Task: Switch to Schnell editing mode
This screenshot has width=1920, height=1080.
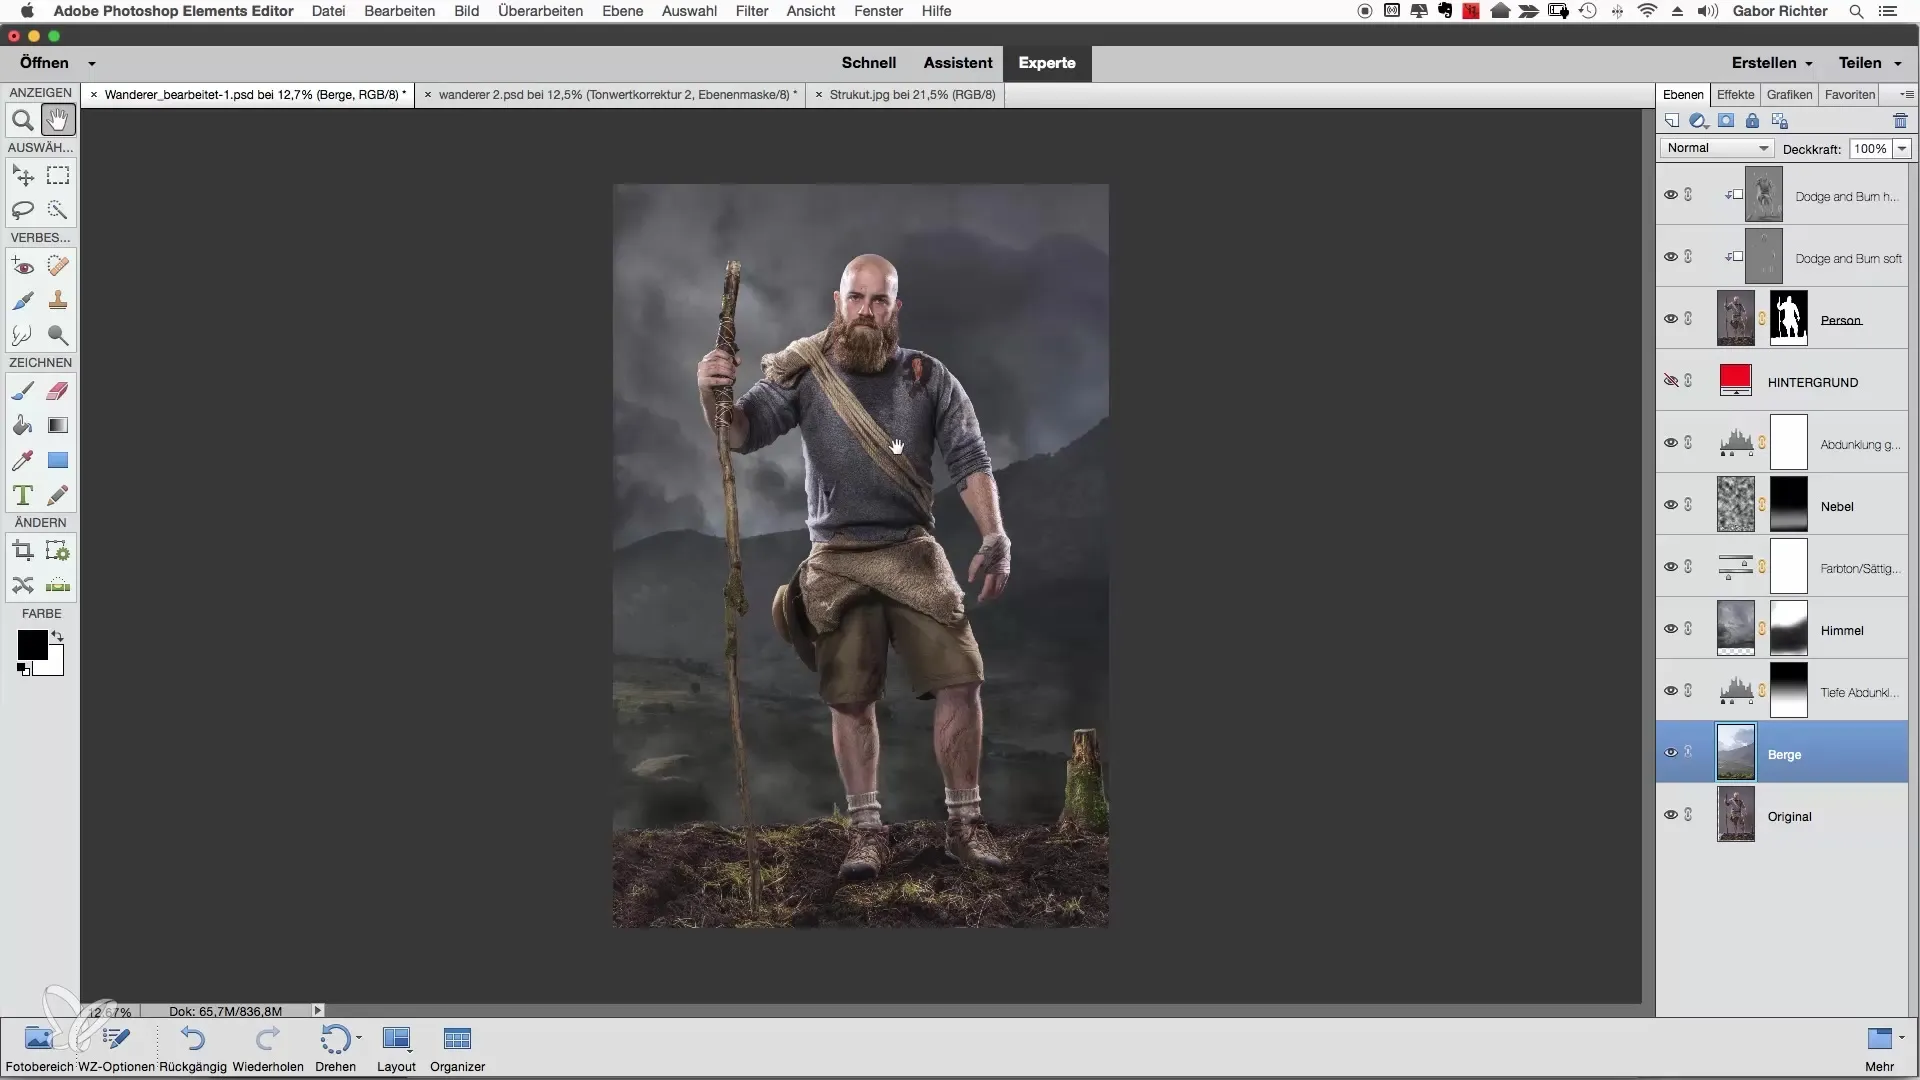Action: [x=868, y=63]
